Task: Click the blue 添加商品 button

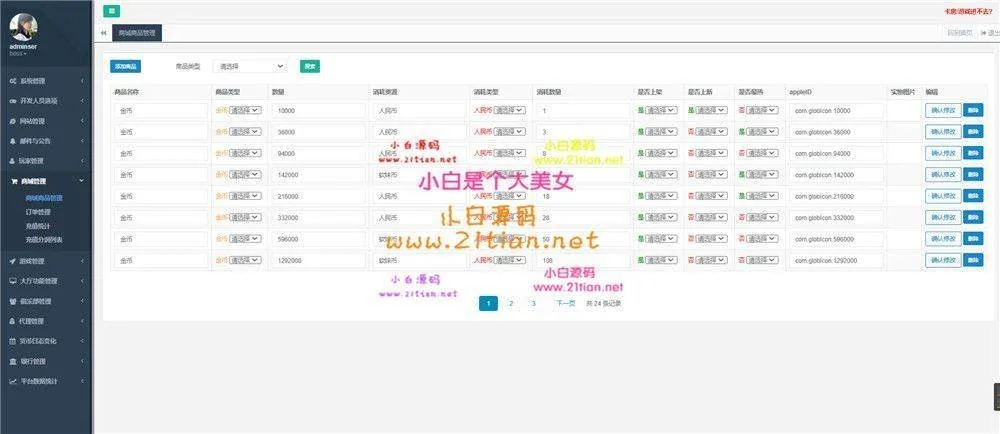Action: click(x=126, y=66)
